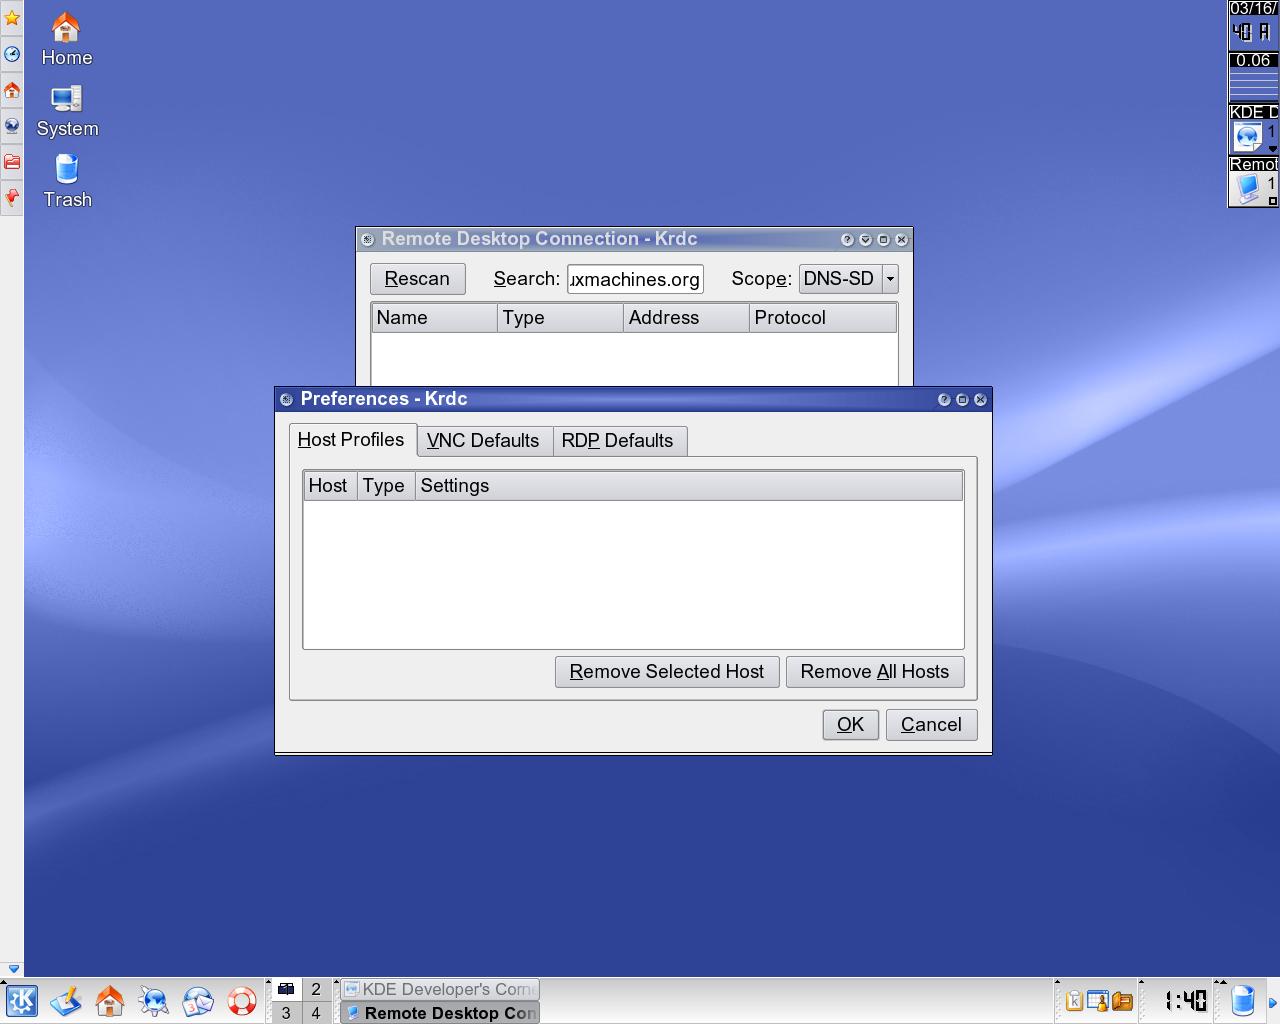This screenshot has height=1024, width=1280.
Task: Cancel the Preferences dialog
Action: click(932, 725)
